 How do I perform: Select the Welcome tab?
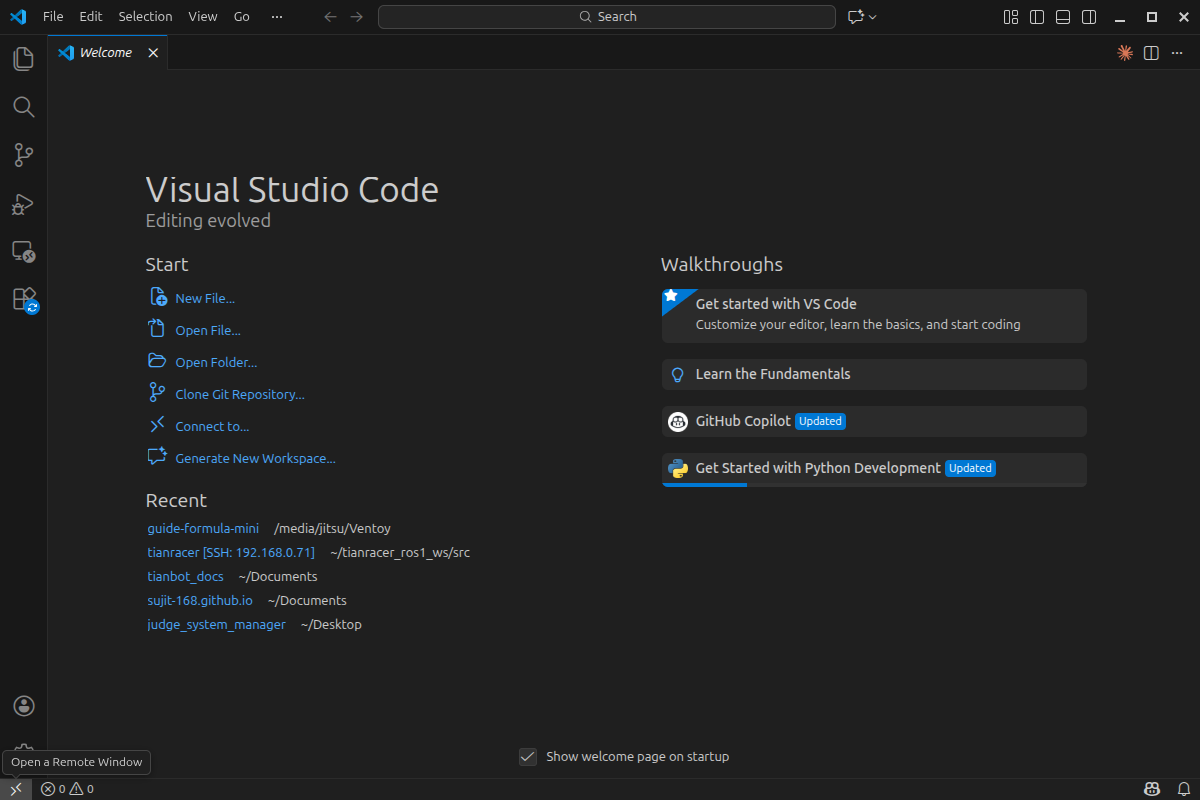tap(105, 53)
